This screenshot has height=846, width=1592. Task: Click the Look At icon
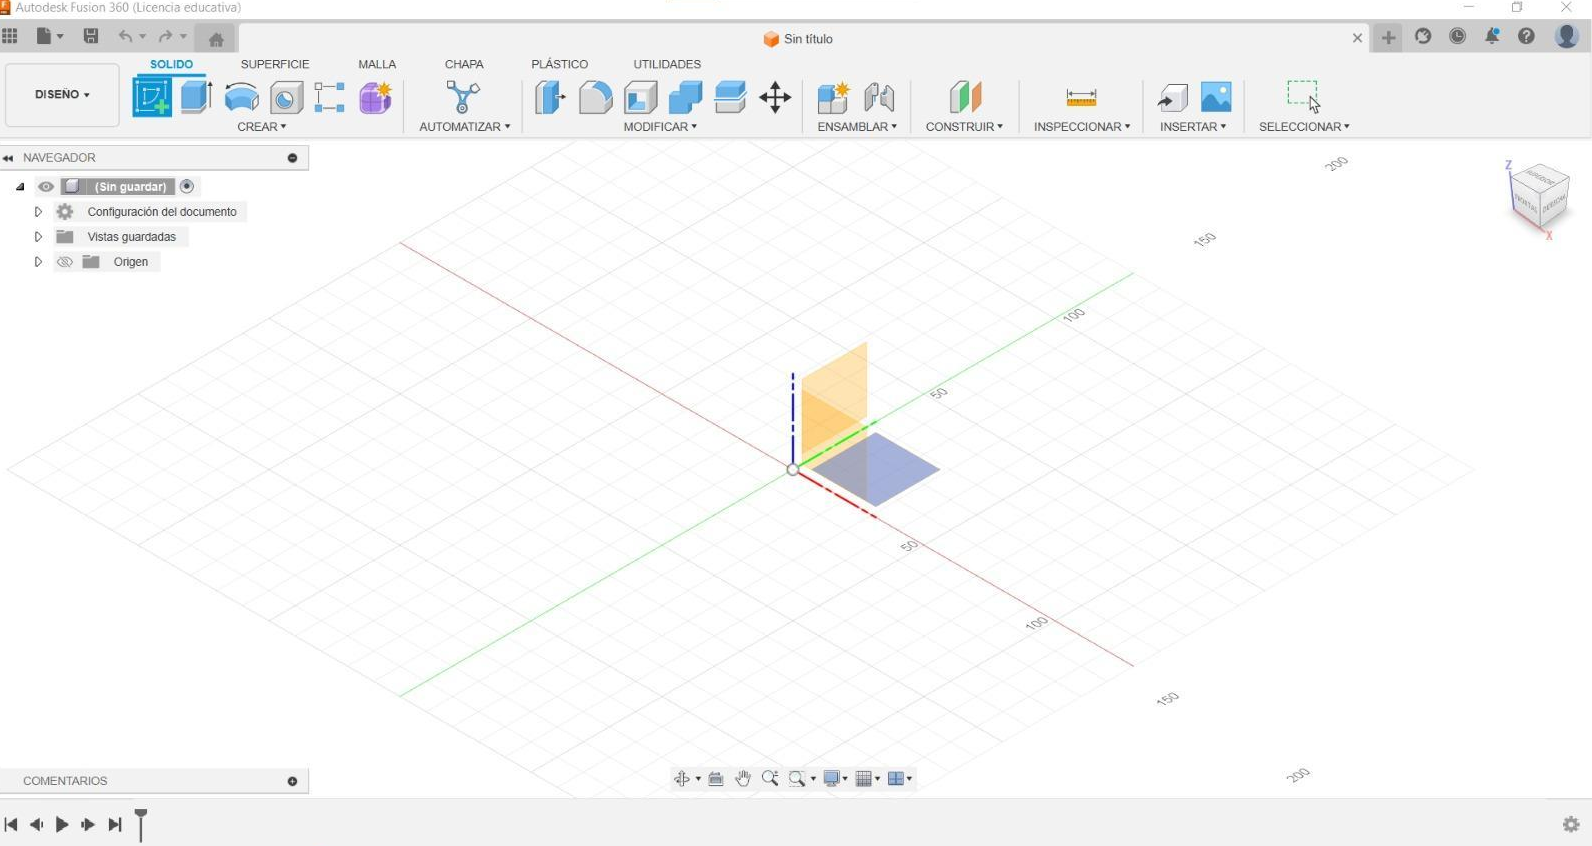pyautogui.click(x=716, y=778)
